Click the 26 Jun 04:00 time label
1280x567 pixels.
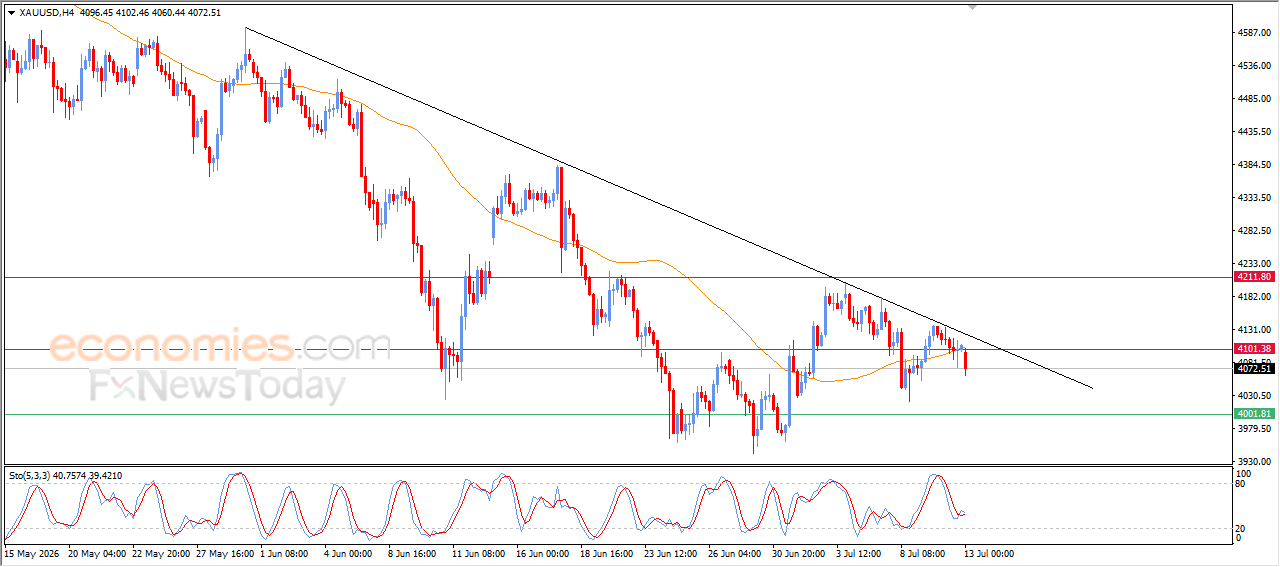[x=737, y=553]
